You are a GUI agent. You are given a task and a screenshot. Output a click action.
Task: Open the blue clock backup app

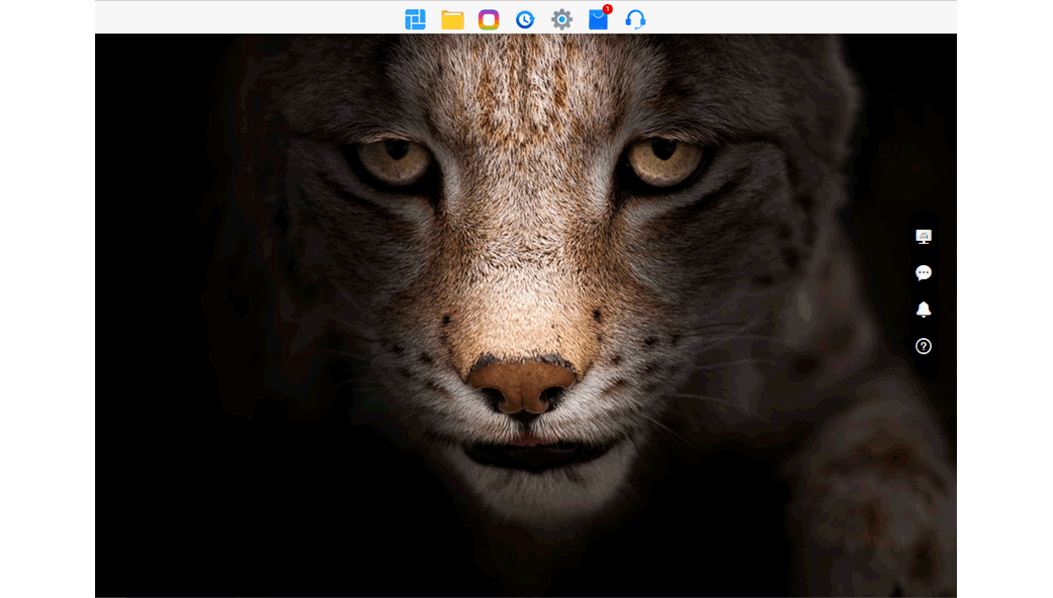[x=525, y=19]
